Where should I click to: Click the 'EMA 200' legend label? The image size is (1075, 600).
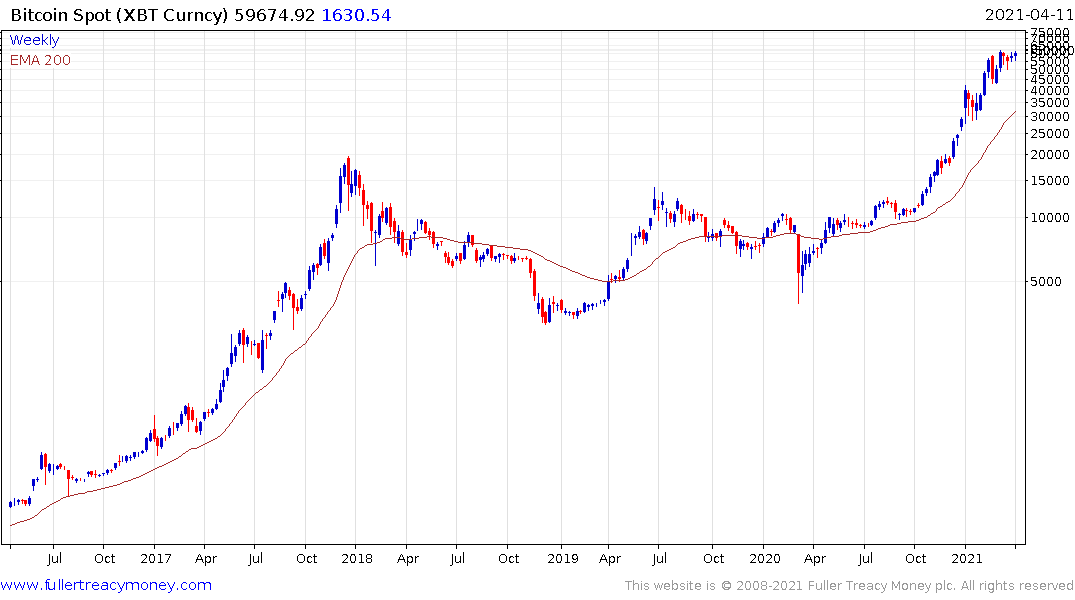(x=40, y=60)
